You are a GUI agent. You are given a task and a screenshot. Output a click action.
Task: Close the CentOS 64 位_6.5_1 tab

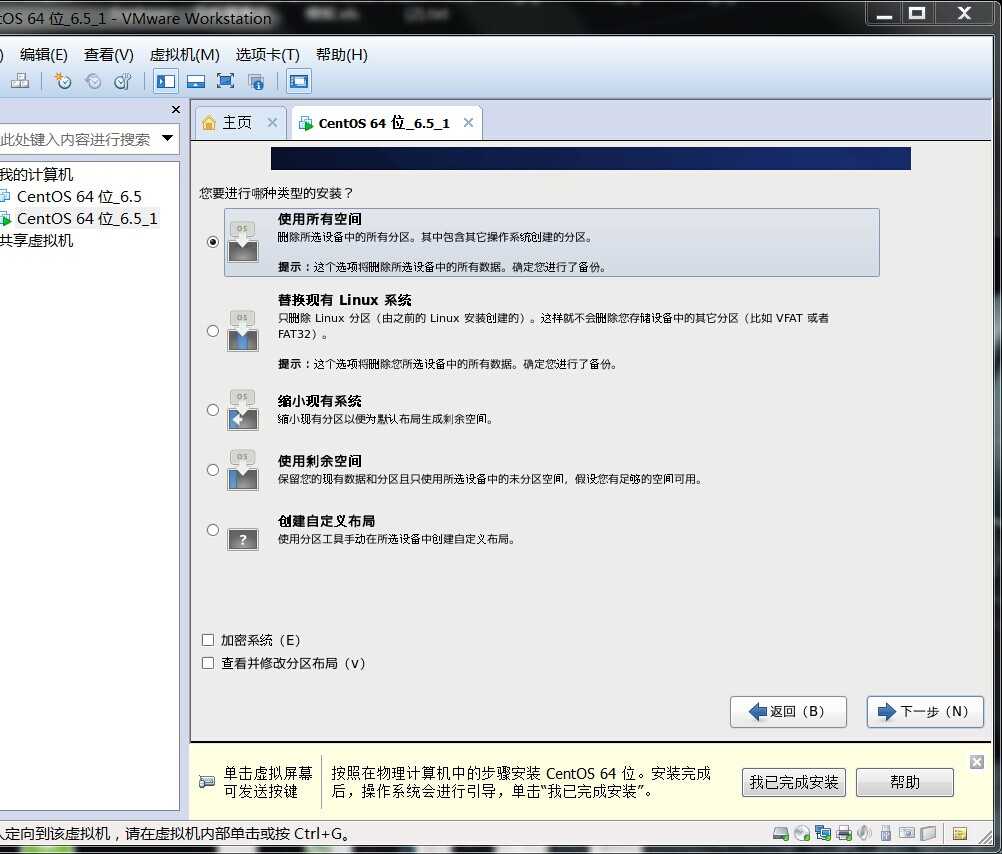pyautogui.click(x=468, y=122)
